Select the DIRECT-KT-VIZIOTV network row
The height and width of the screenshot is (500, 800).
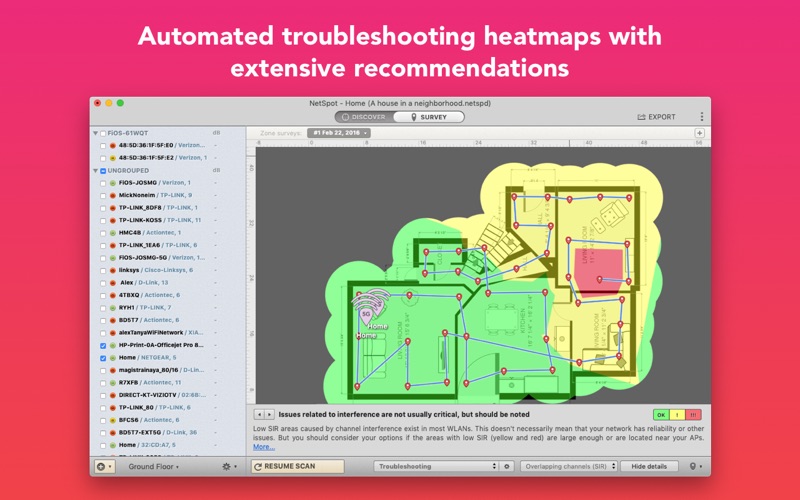point(167,395)
